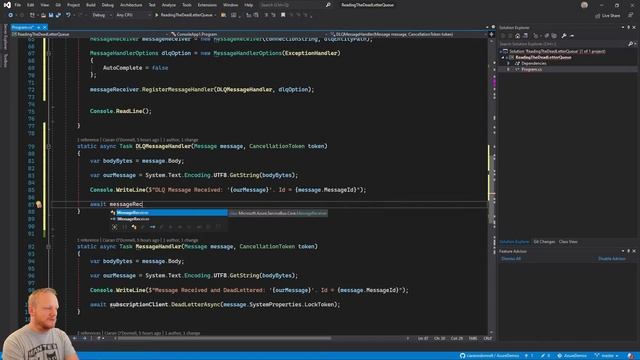Switch to the Class View tab

(x=568, y=242)
